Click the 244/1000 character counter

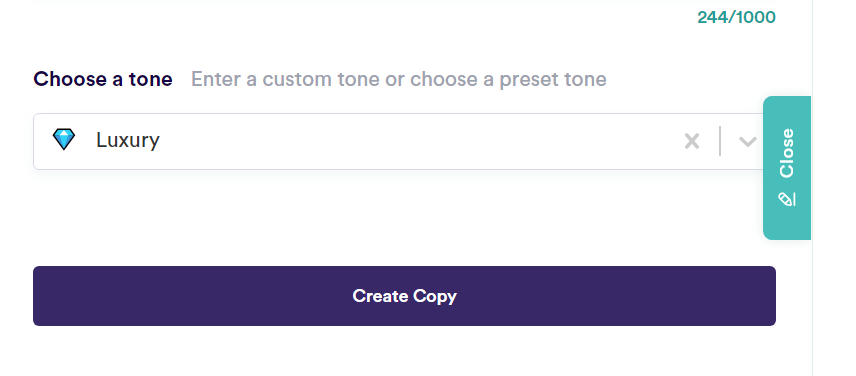[736, 17]
